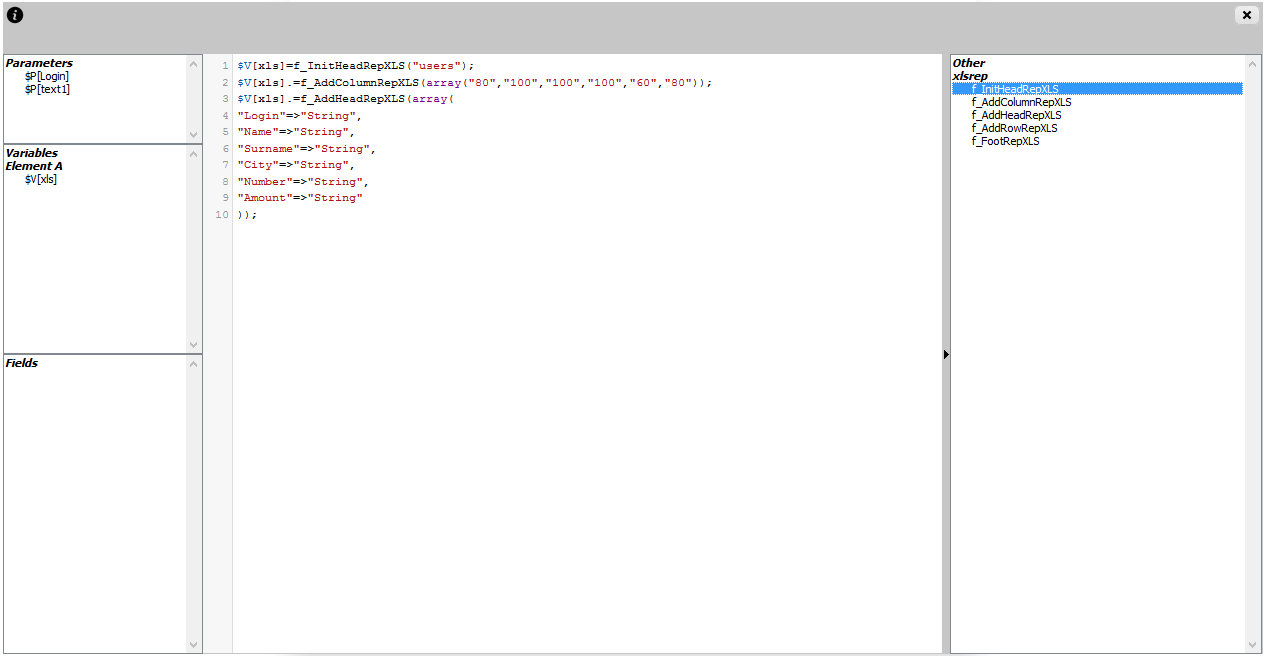Image resolution: width=1266 pixels, height=656 pixels.
Task: Click the Fields panel scroll up arrow
Action: coord(194,364)
